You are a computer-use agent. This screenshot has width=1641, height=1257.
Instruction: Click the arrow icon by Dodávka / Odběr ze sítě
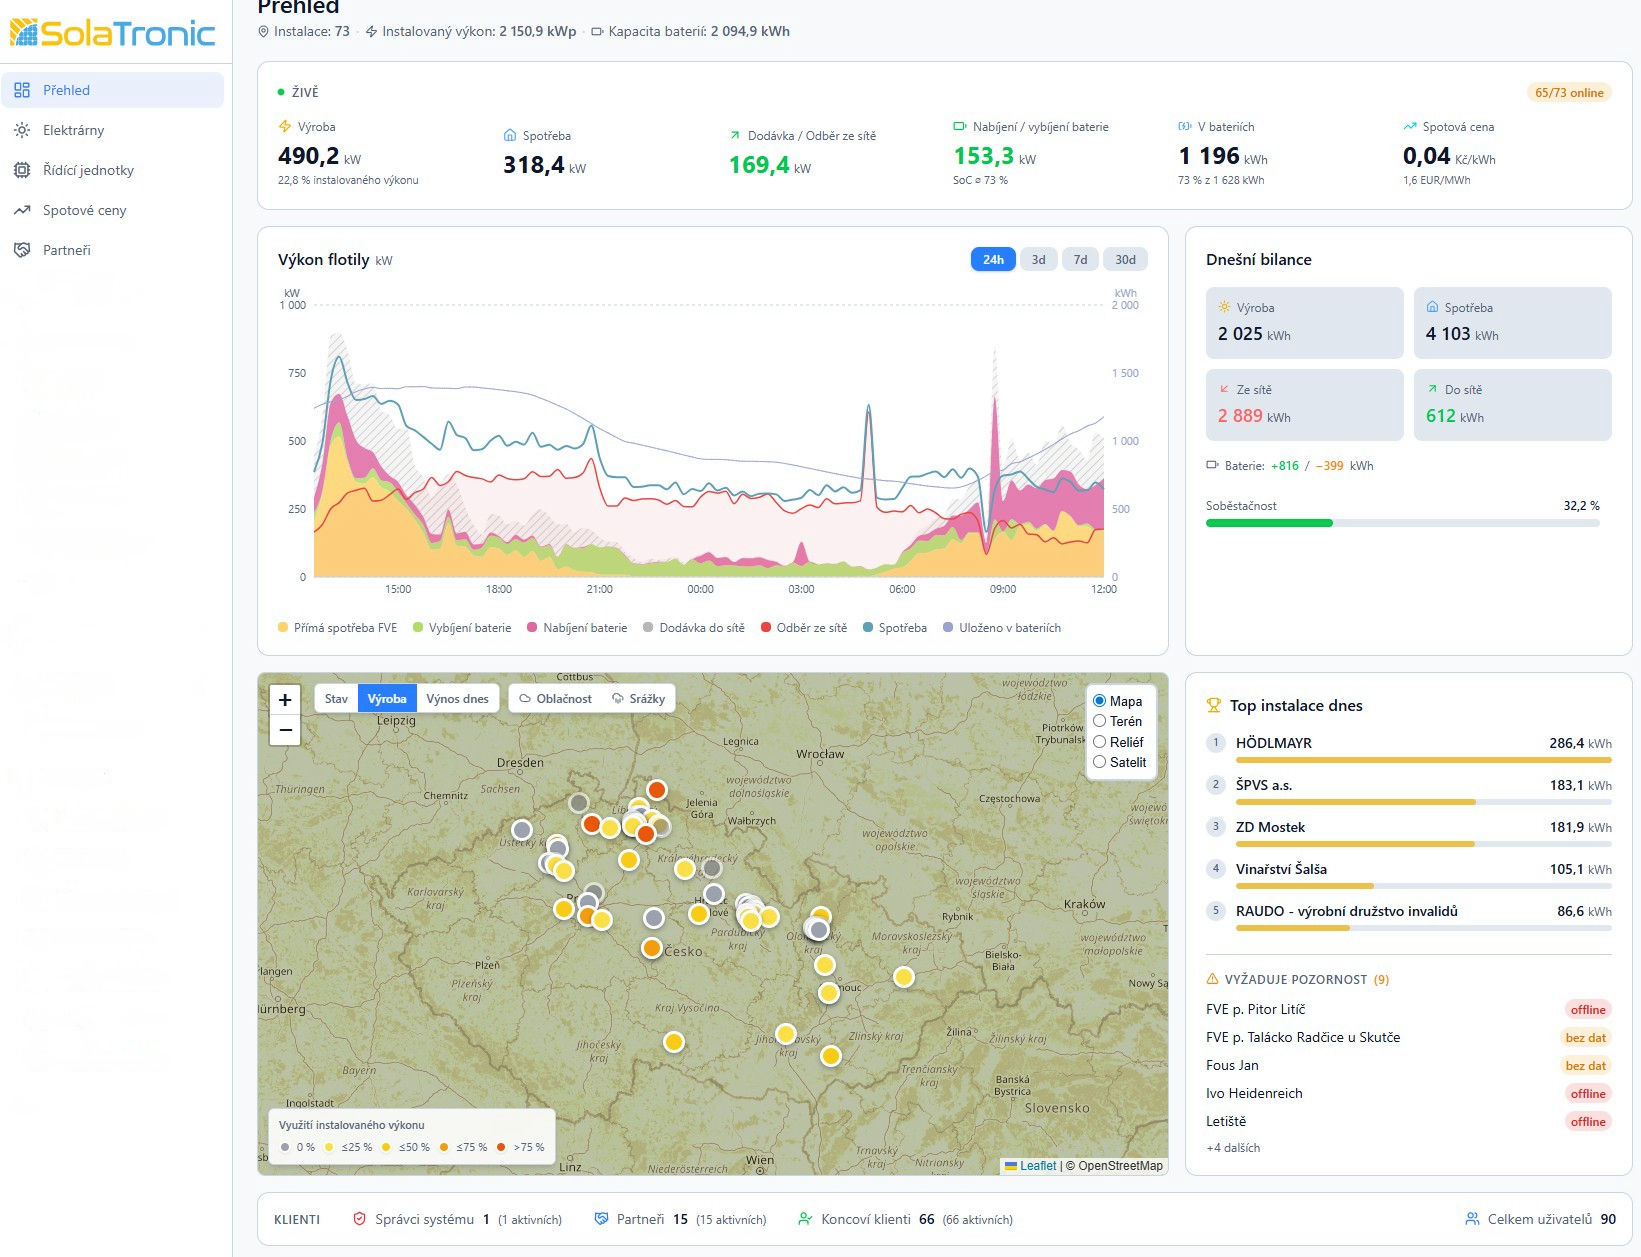click(735, 136)
